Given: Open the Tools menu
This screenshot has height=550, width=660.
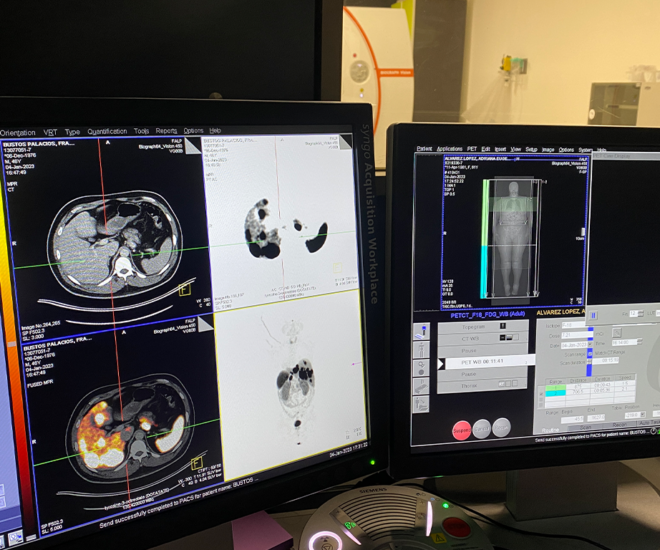Looking at the screenshot, I should [141, 131].
